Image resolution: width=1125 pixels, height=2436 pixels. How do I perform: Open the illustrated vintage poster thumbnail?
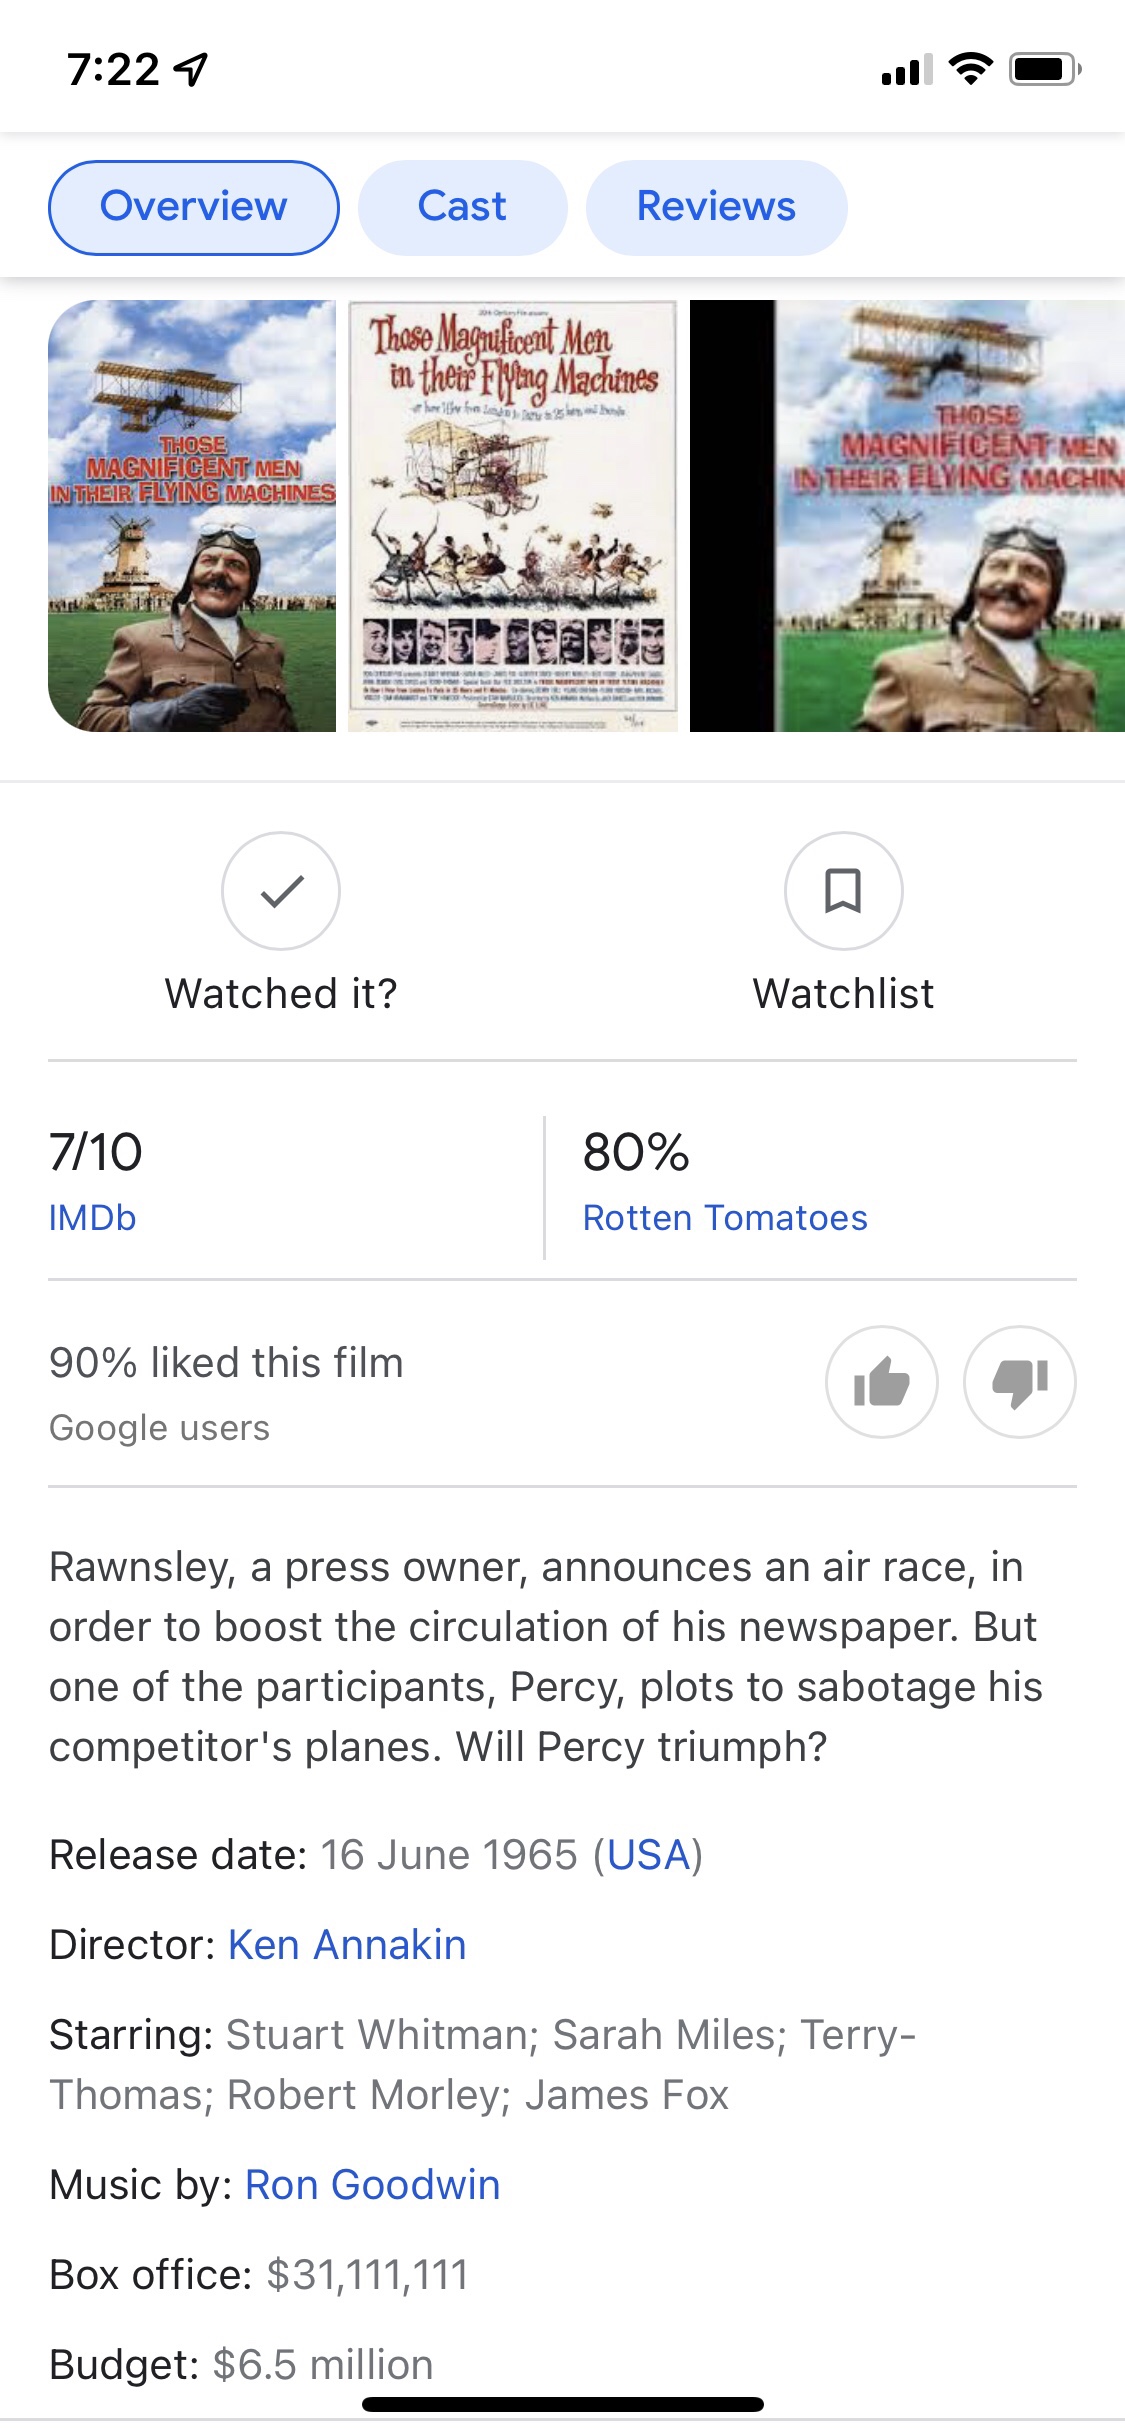tap(512, 516)
